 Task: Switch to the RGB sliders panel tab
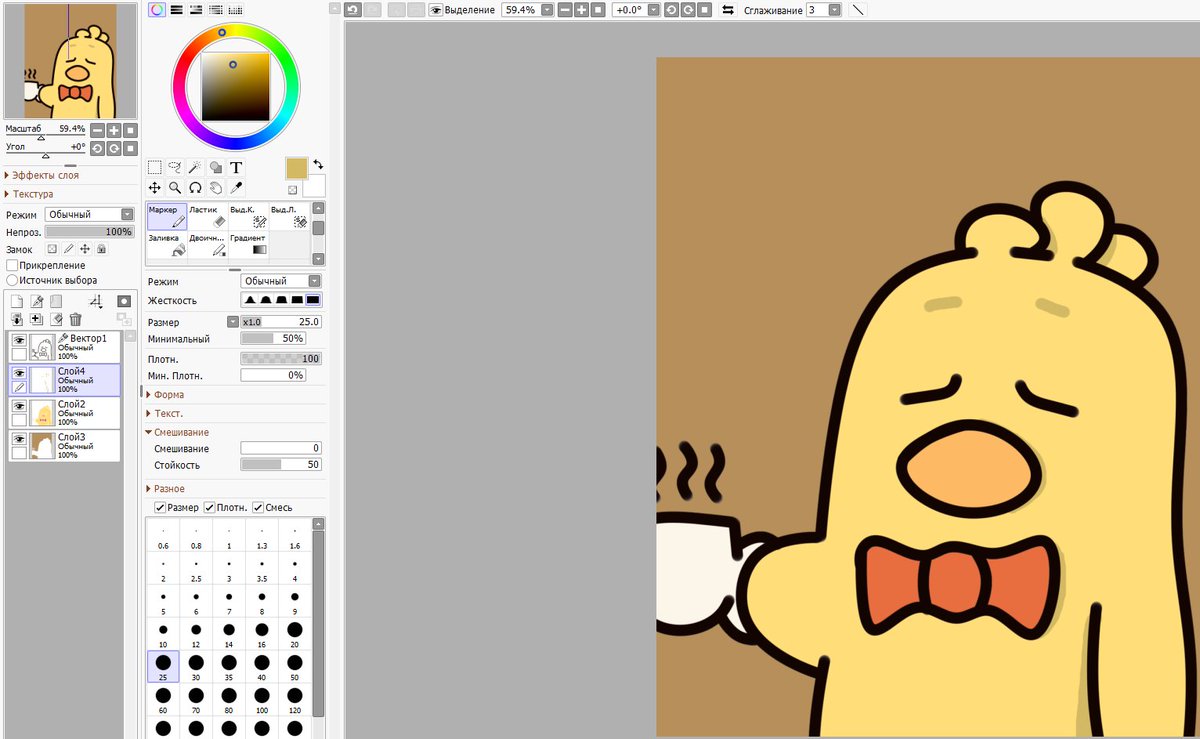click(176, 9)
